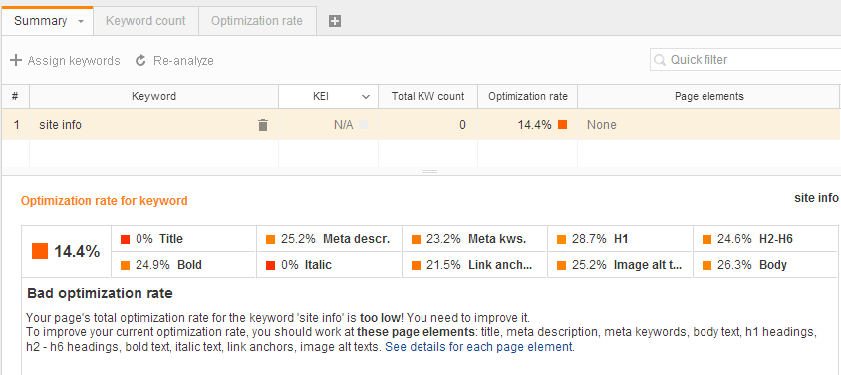Open the Optimization rate tab
The height and width of the screenshot is (375, 841).
tap(257, 21)
